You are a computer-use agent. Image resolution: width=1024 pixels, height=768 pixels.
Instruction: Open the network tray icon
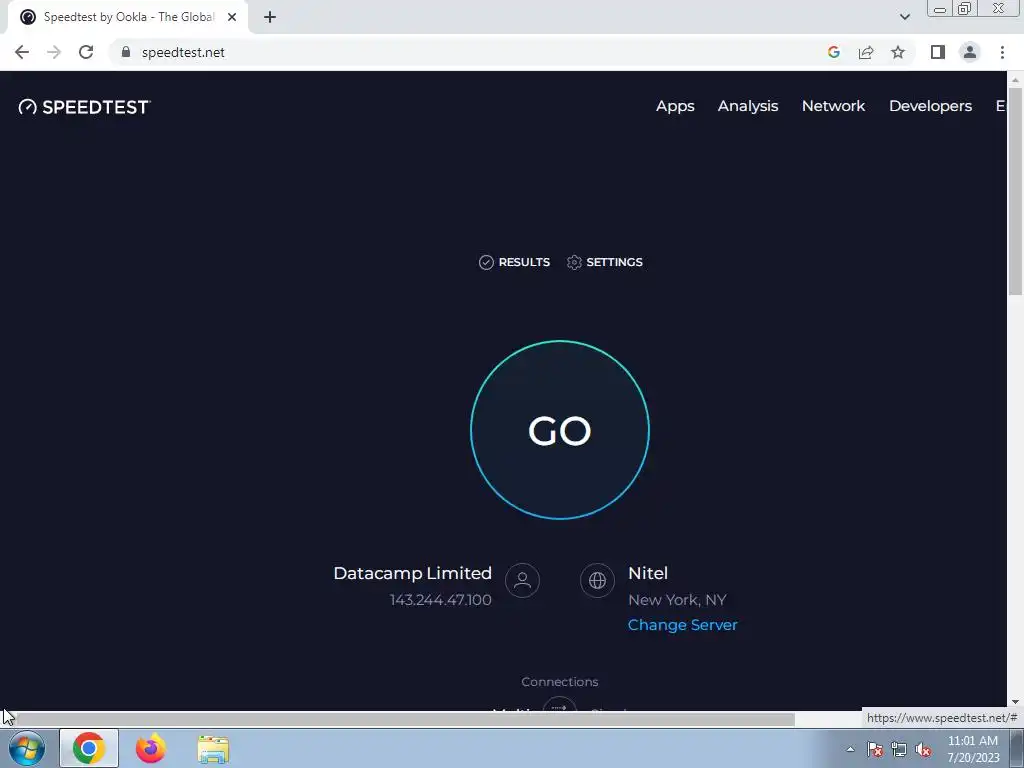coord(899,750)
